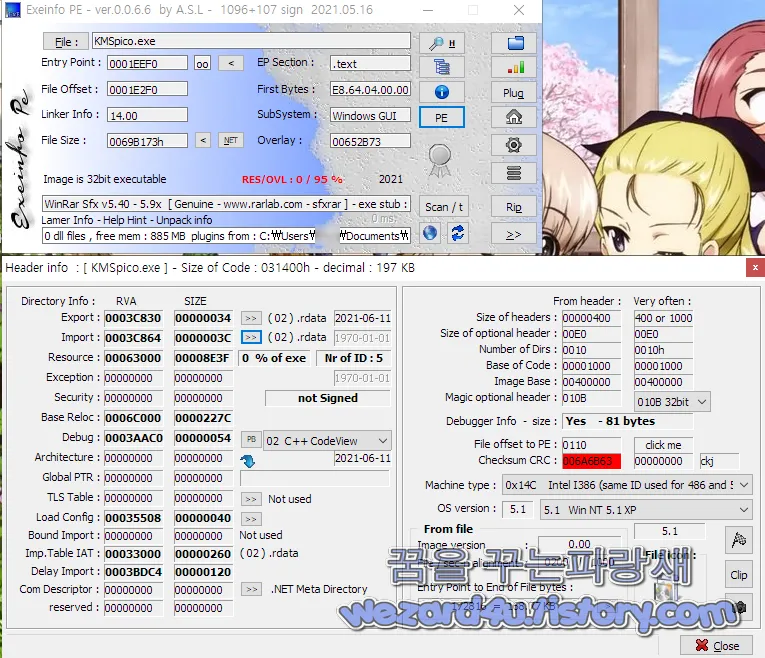Open the bar chart statistics icon
765x658 pixels.
point(514,67)
